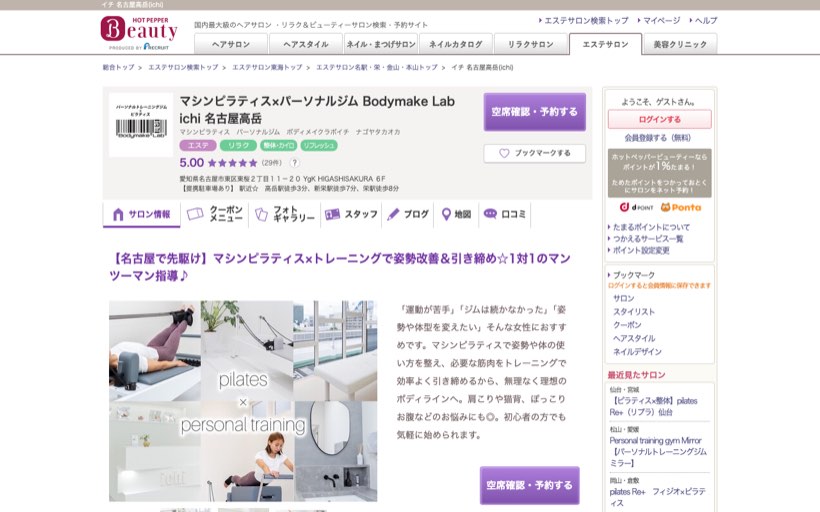Click ネイルデザイン bookmark link

click(637, 352)
